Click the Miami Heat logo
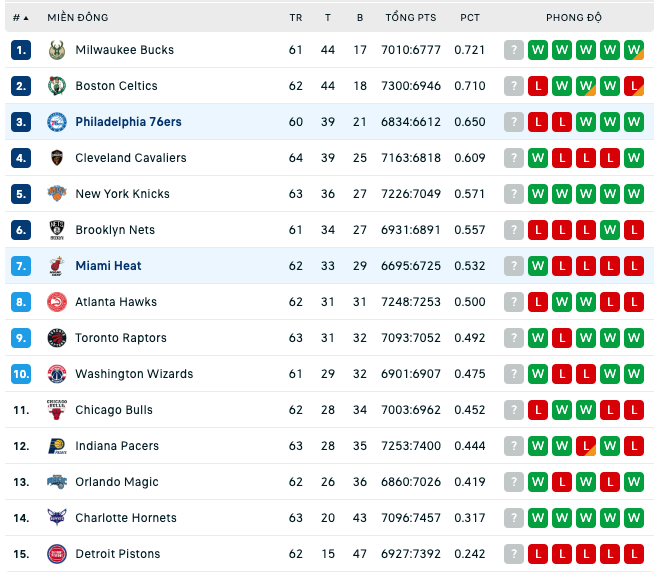The height and width of the screenshot is (578, 658). click(57, 266)
